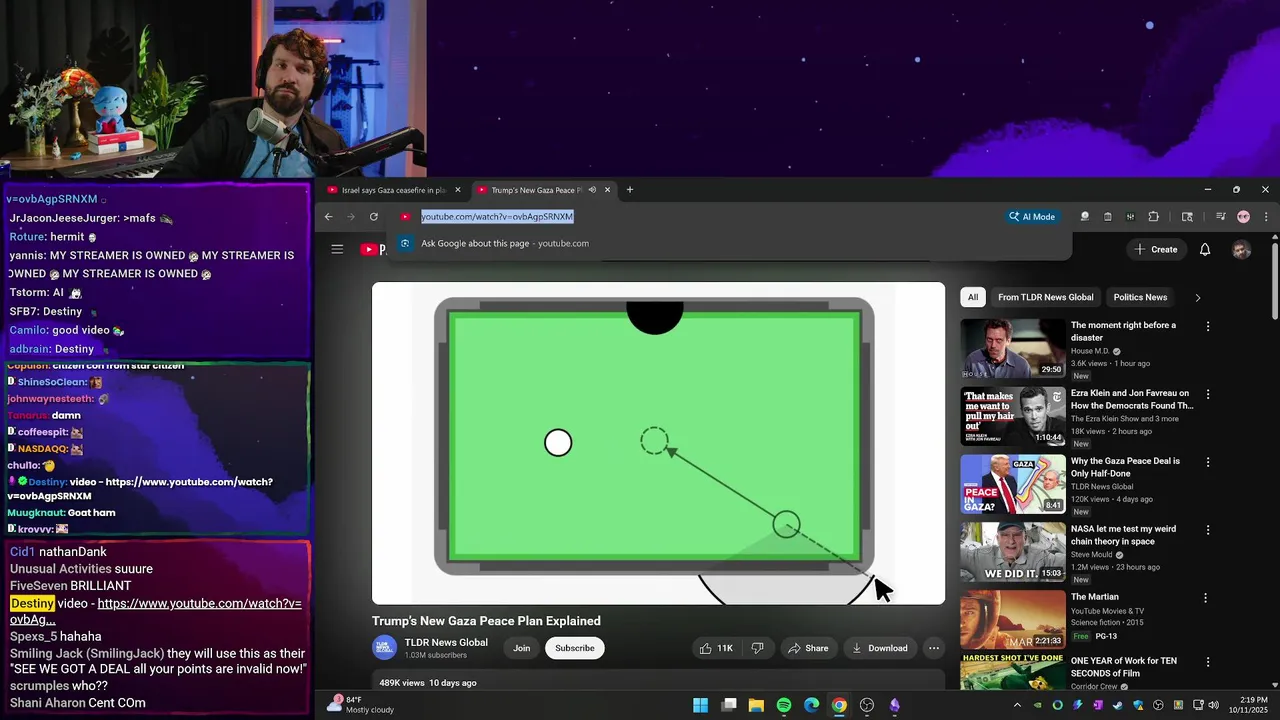
Task: Click the Join button
Action: [x=522, y=648]
